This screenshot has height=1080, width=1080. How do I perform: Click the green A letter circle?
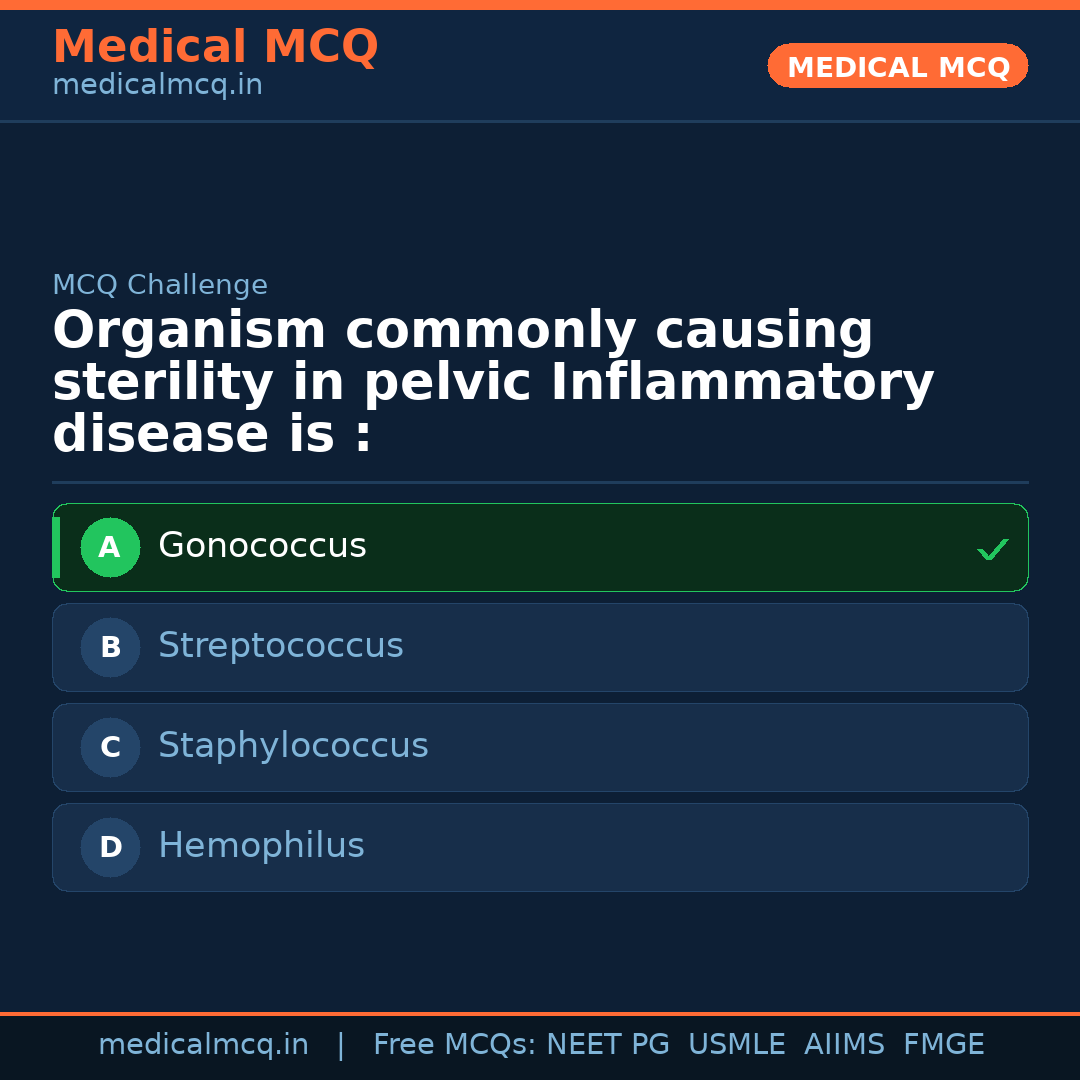(x=110, y=548)
